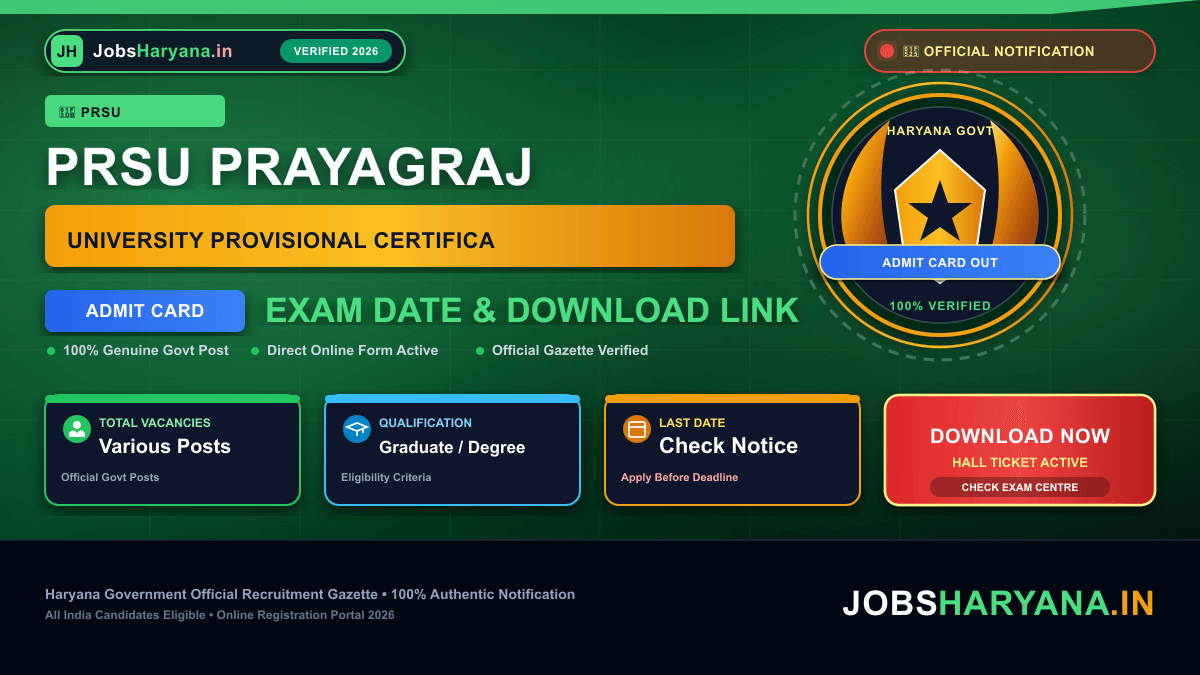Click the person icon in Total Vacancies card
The height and width of the screenshot is (675, 1200).
click(77, 429)
